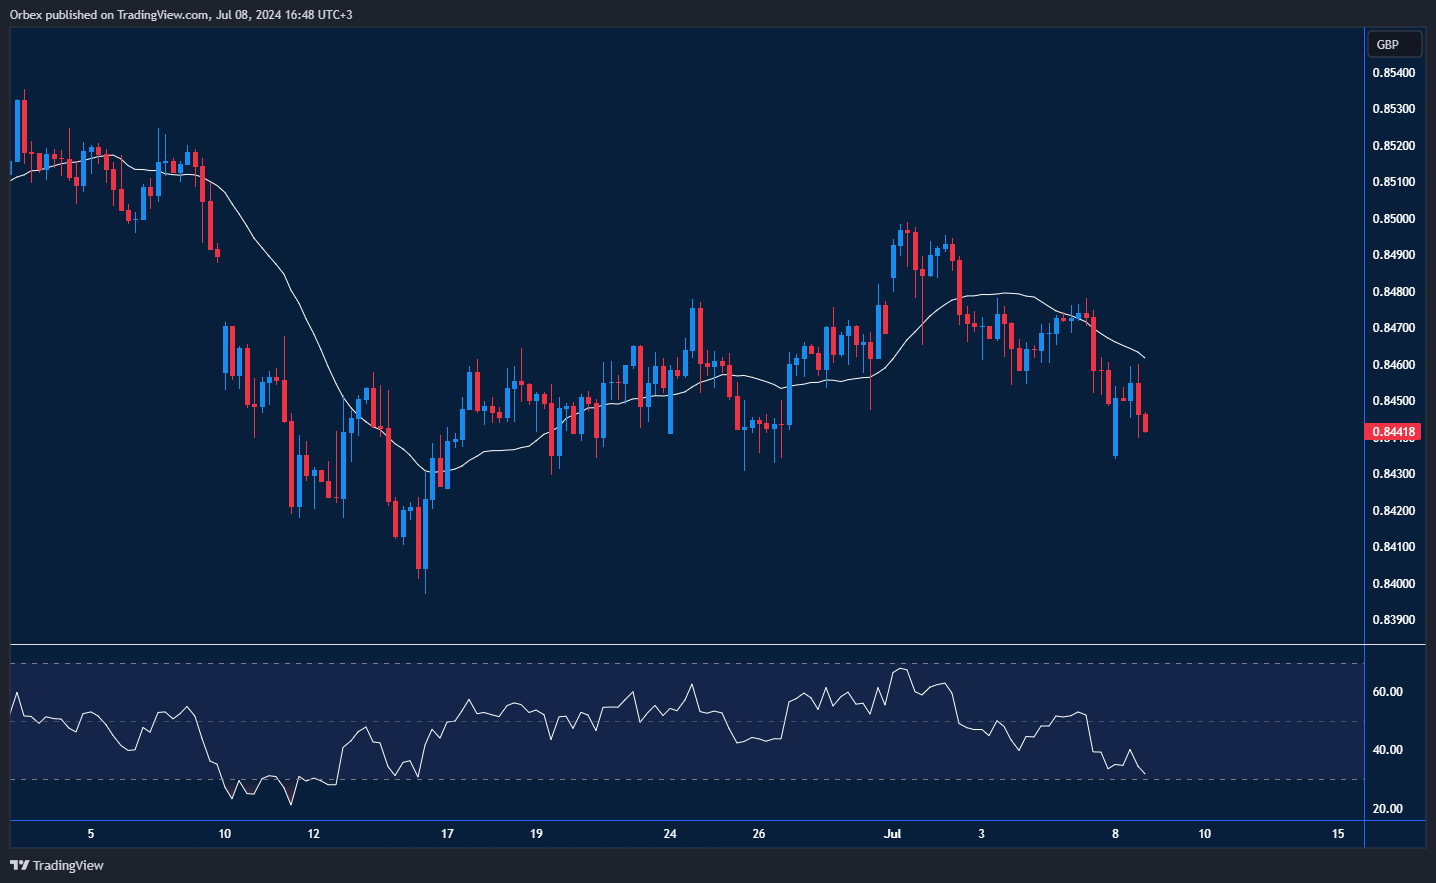The image size is (1436, 883).
Task: Click the date label 8 on timeline
Action: tap(1114, 833)
